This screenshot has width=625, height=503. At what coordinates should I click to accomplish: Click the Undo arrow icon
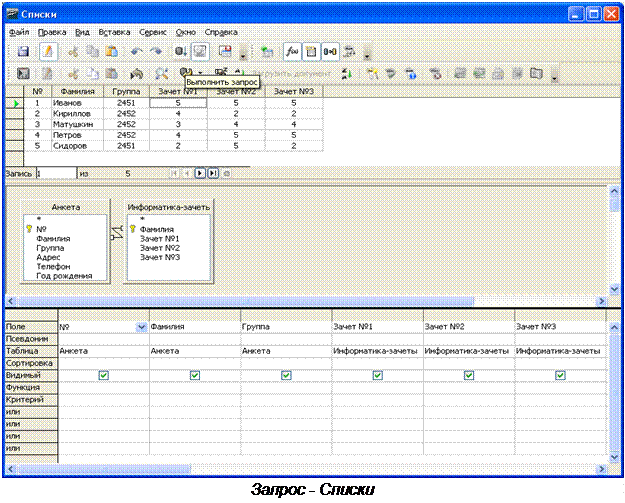point(135,51)
